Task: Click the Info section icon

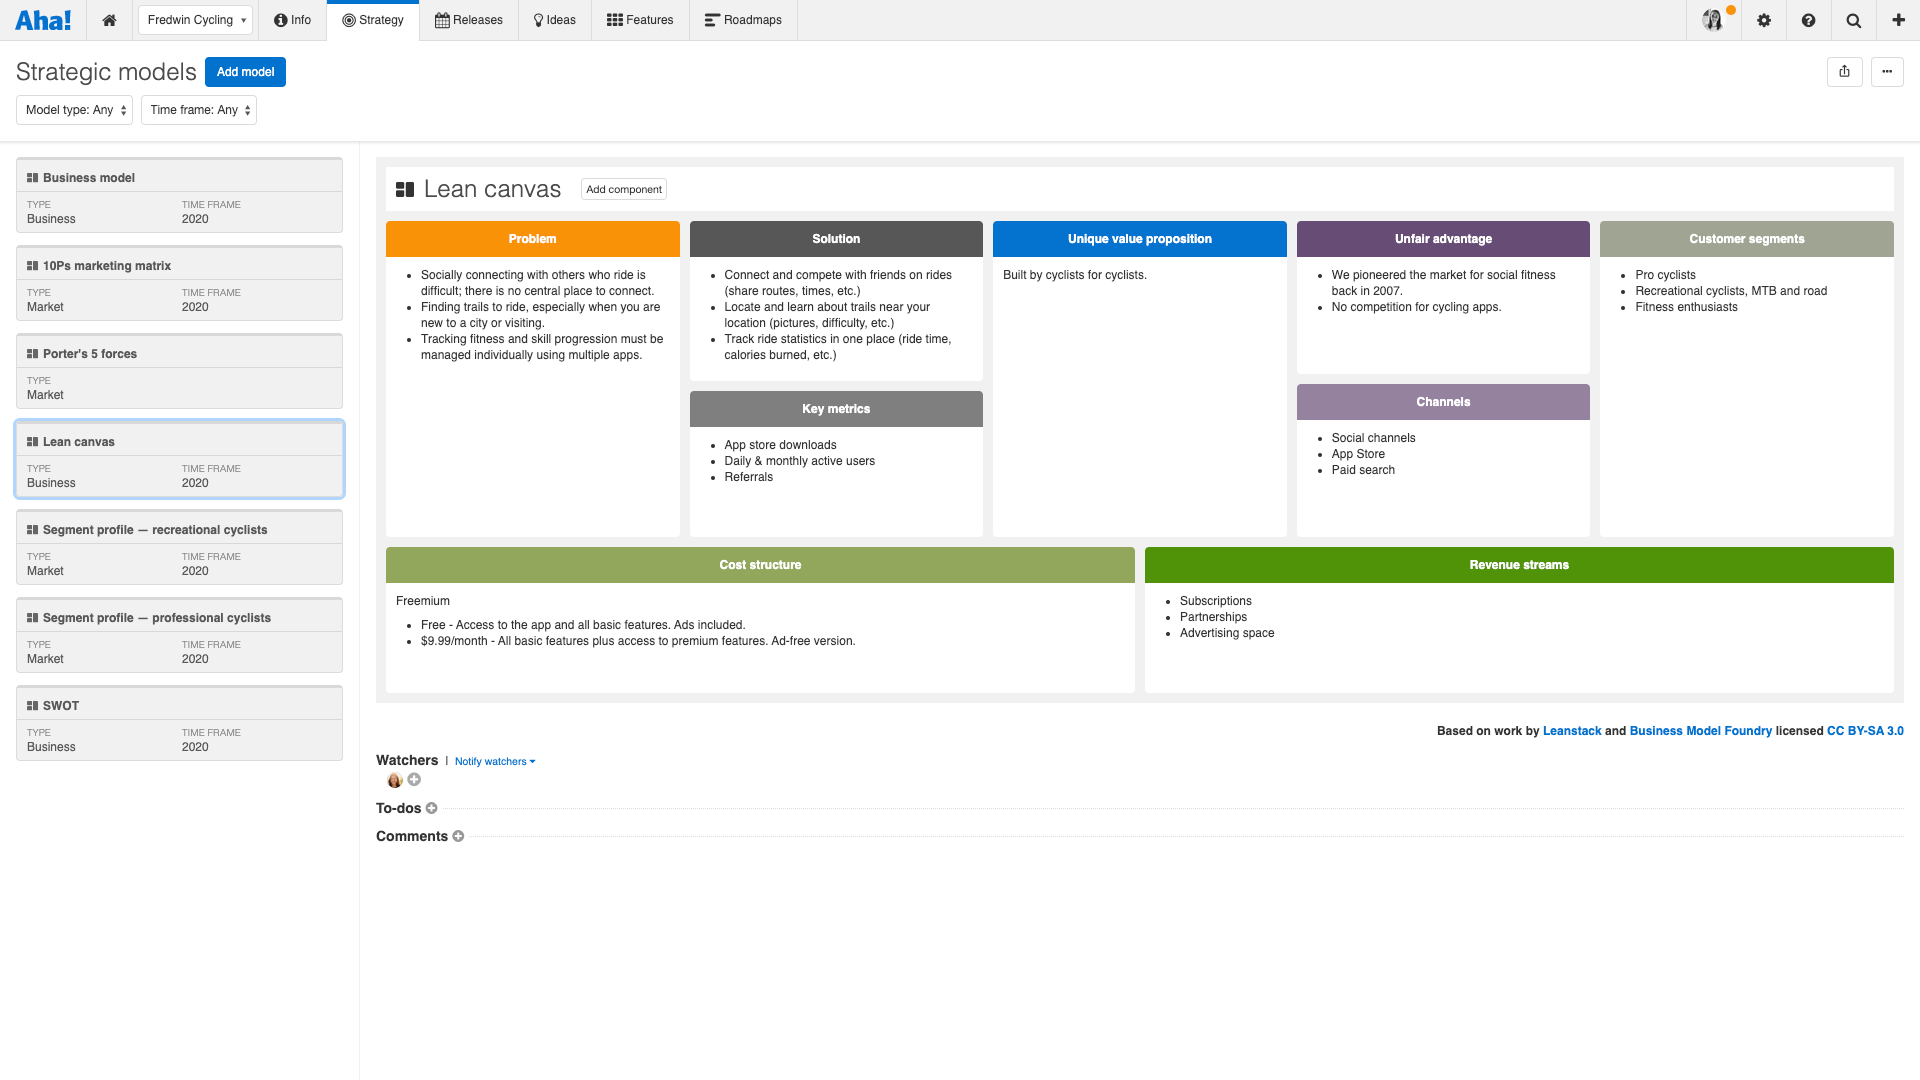Action: click(278, 19)
